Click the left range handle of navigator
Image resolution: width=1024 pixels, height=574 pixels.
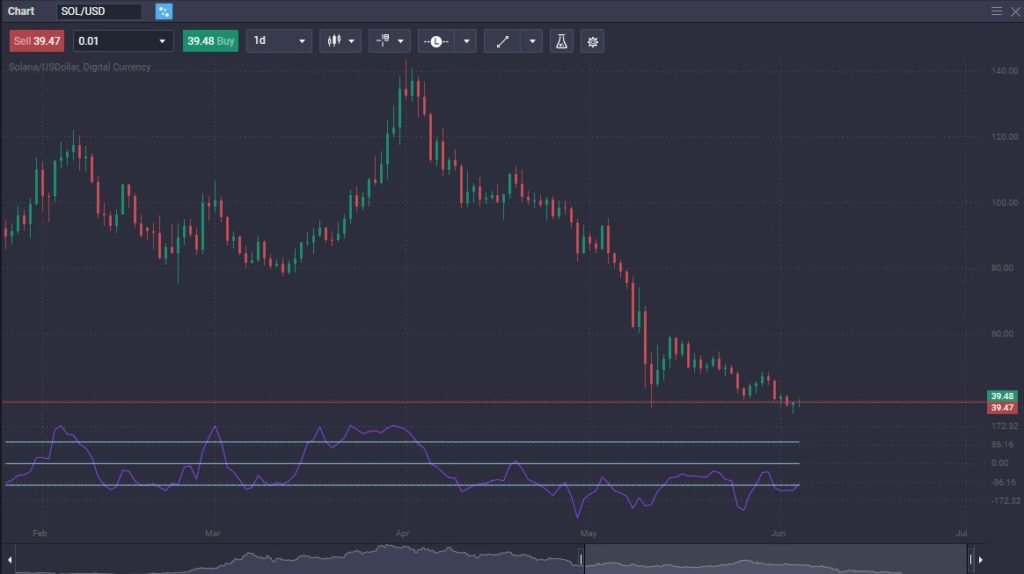pos(582,559)
